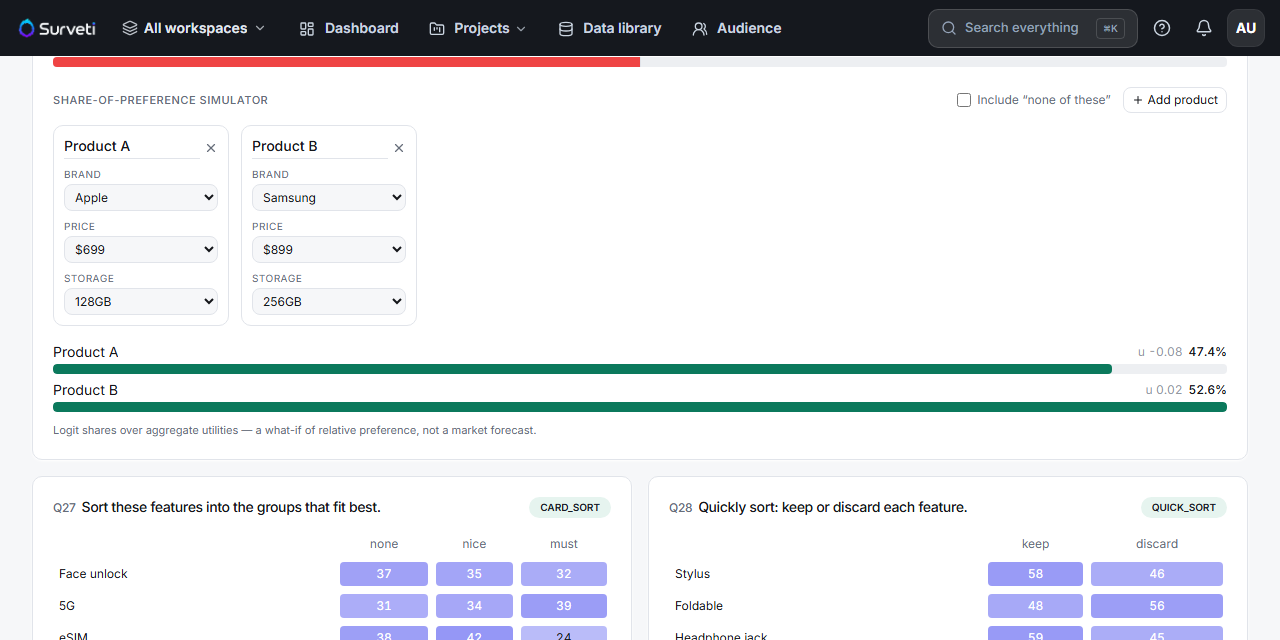Open the notifications bell

[1204, 28]
